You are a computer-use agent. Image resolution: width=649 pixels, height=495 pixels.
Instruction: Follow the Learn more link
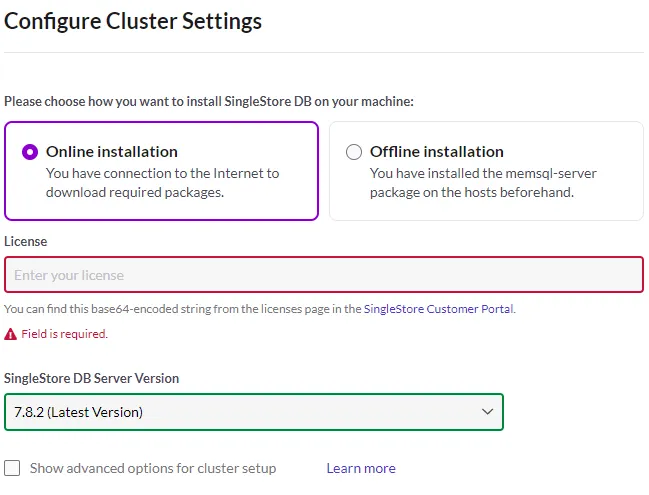click(360, 468)
